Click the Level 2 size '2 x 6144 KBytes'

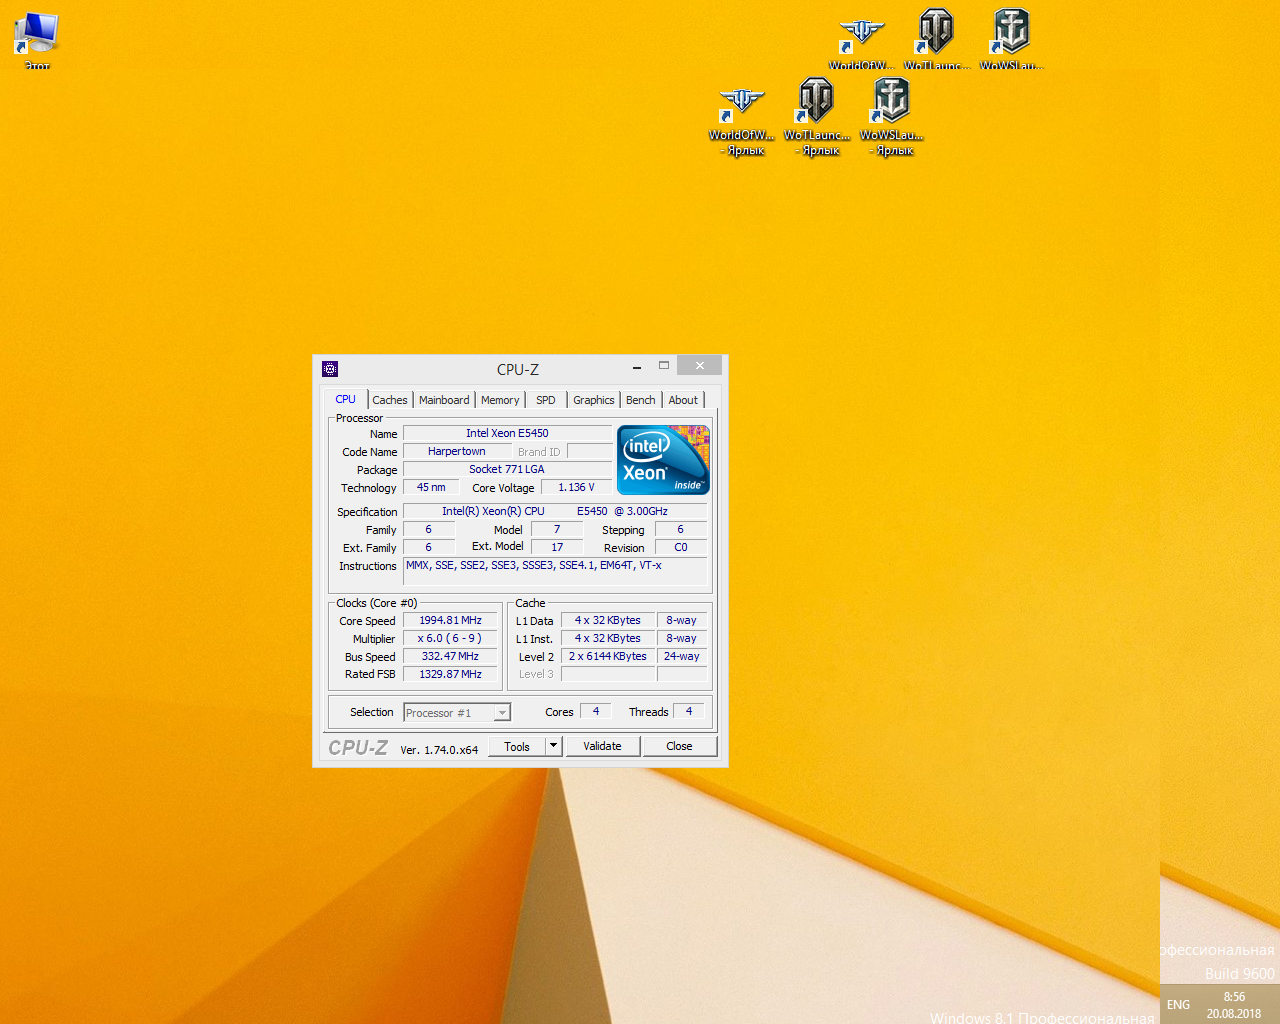coord(608,656)
